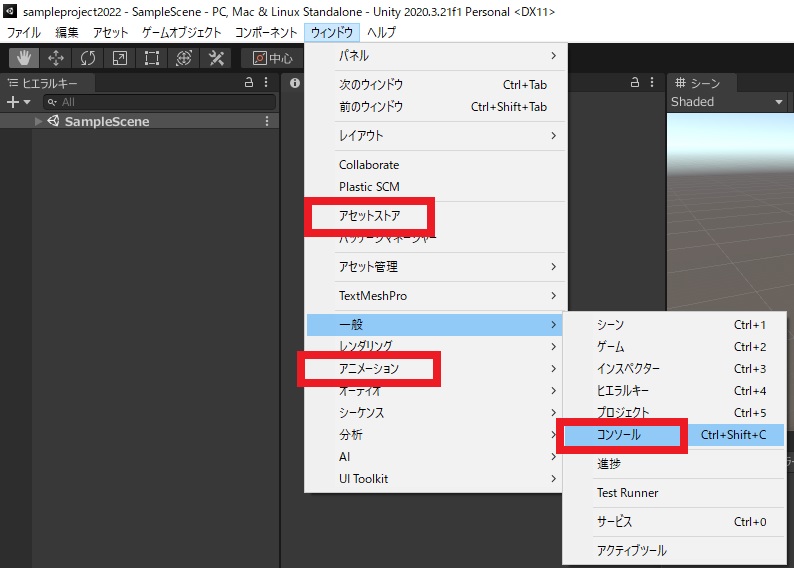Select the combined Transform tool
Image resolution: width=794 pixels, height=568 pixels.
point(183,58)
